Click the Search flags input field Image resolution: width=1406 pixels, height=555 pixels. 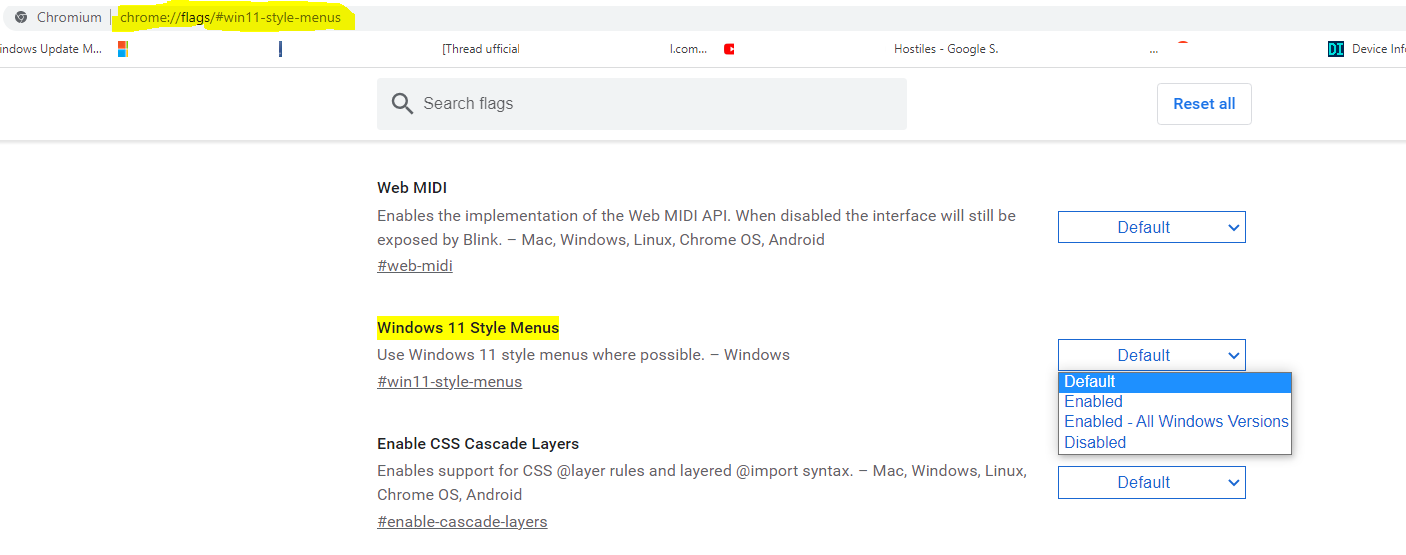(642, 104)
